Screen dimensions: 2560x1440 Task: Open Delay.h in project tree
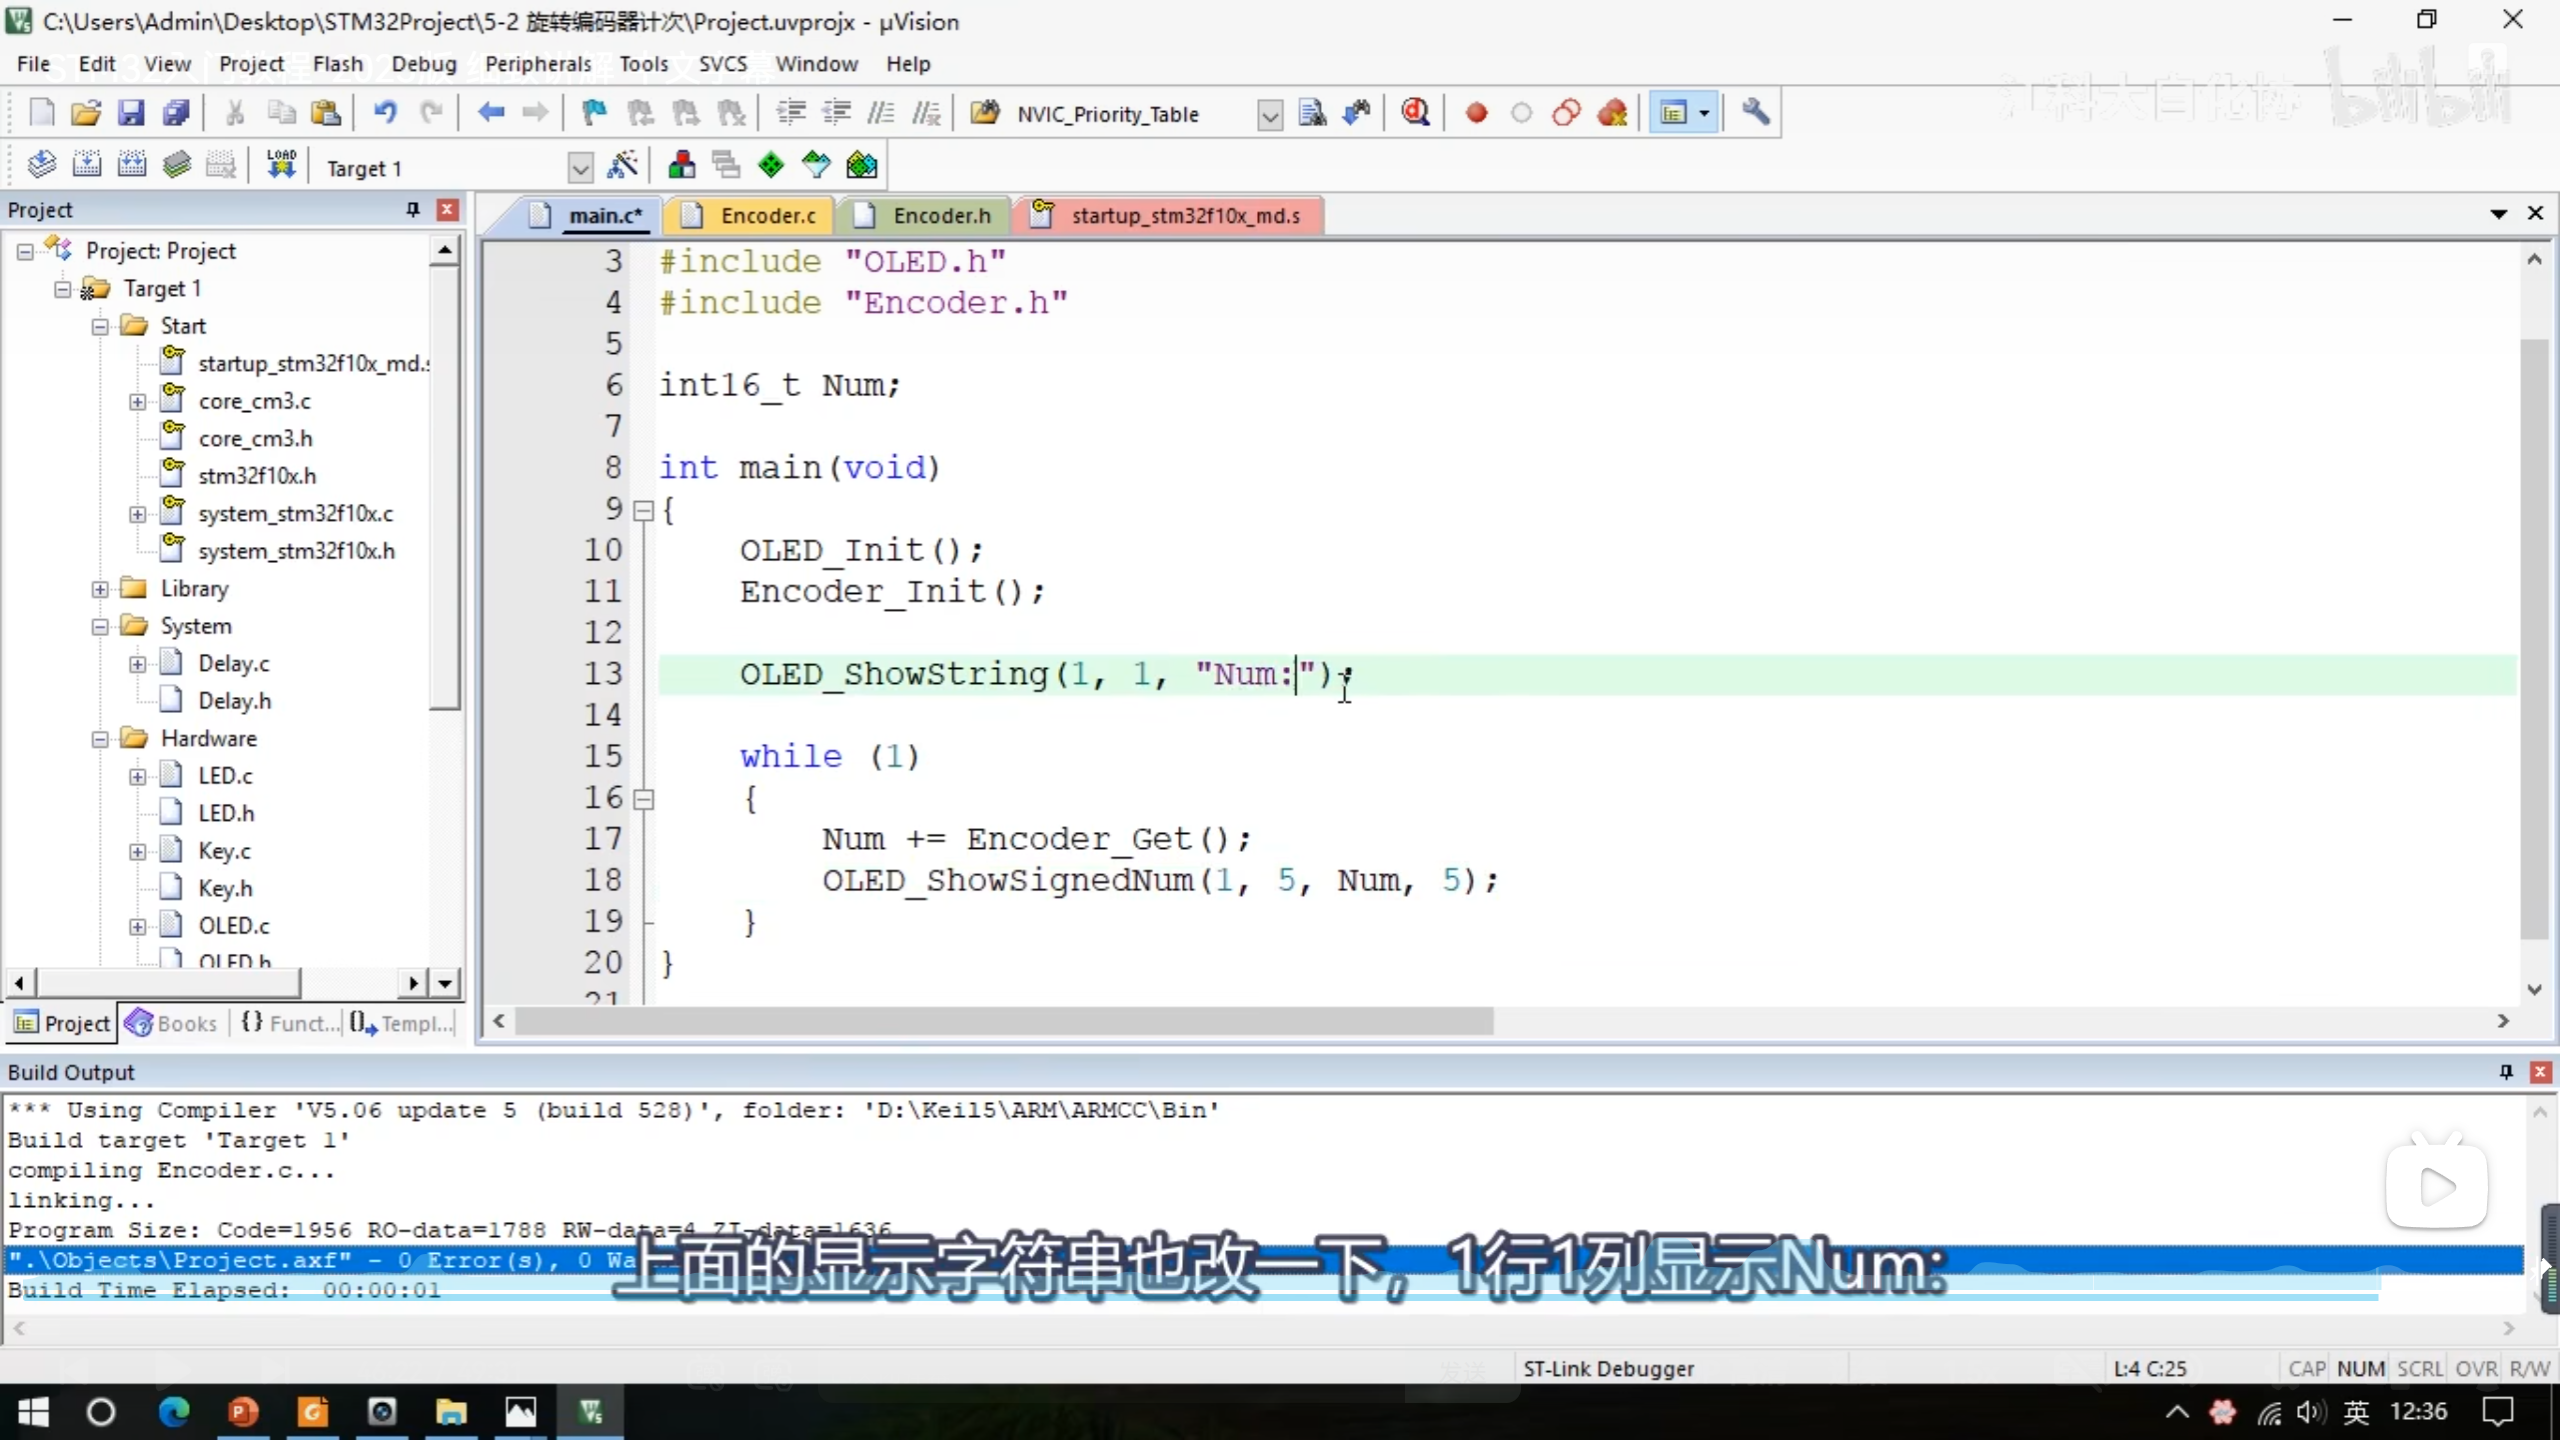tap(234, 701)
